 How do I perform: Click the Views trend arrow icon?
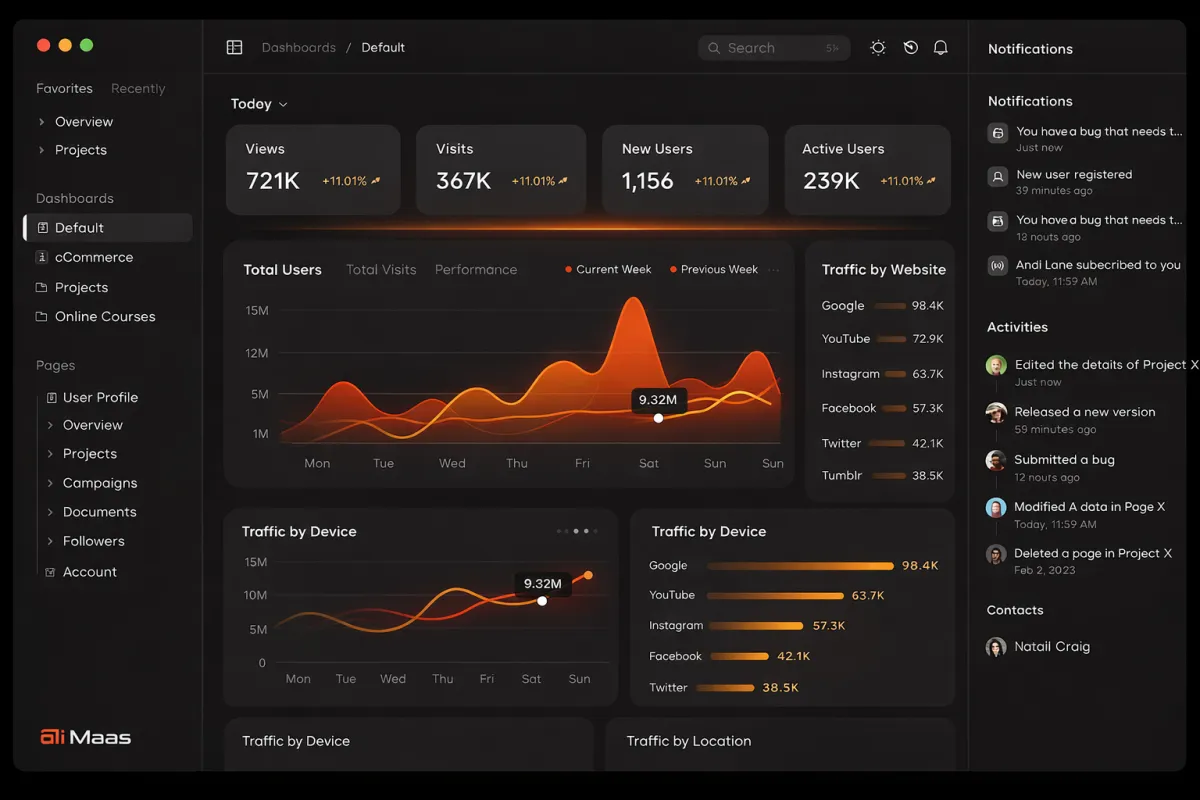(x=376, y=181)
